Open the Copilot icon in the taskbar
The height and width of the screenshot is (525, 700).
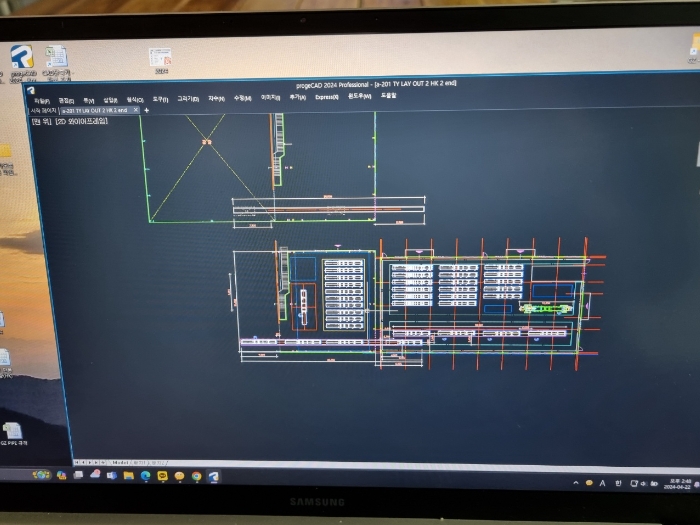tap(62, 475)
